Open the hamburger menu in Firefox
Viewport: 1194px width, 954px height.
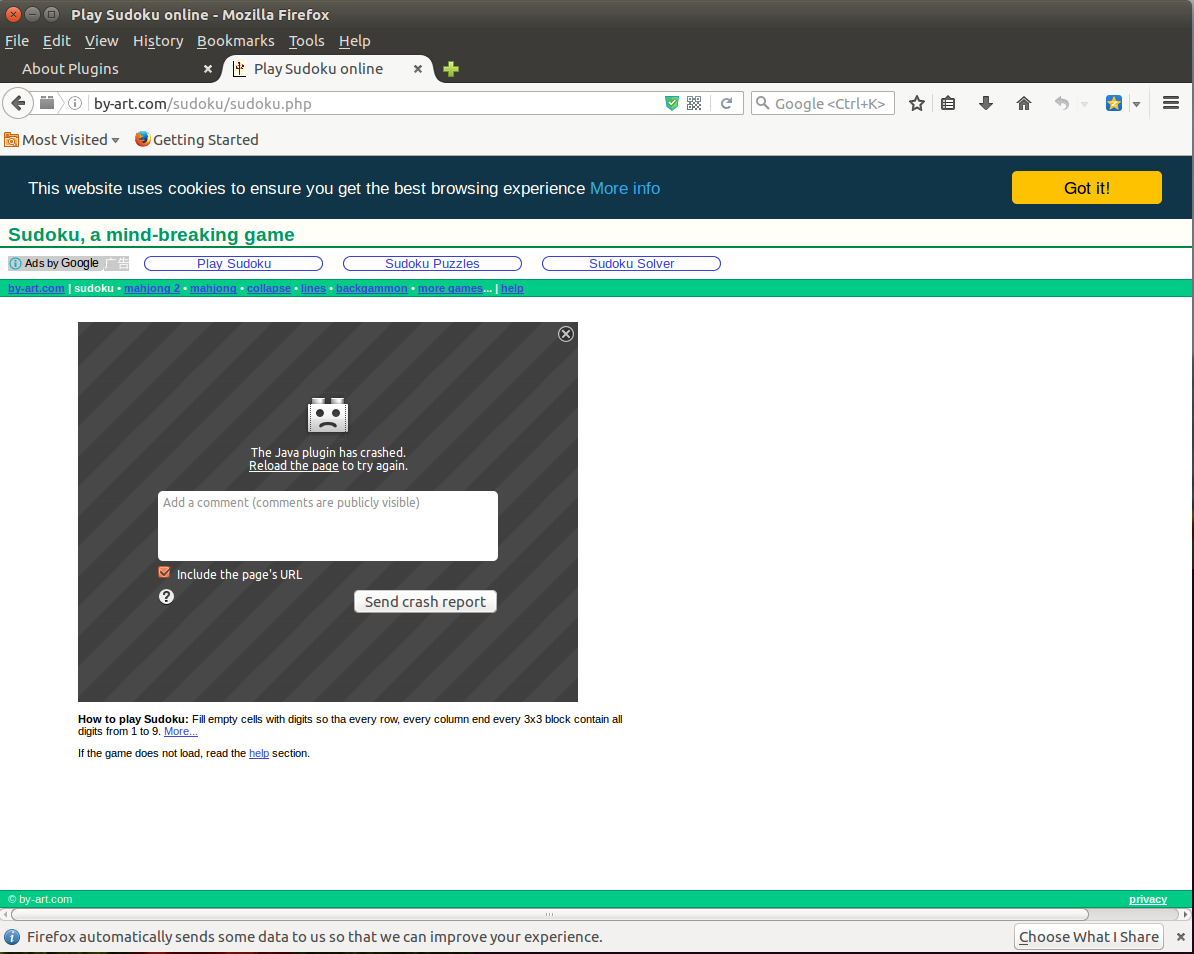tap(1171, 103)
